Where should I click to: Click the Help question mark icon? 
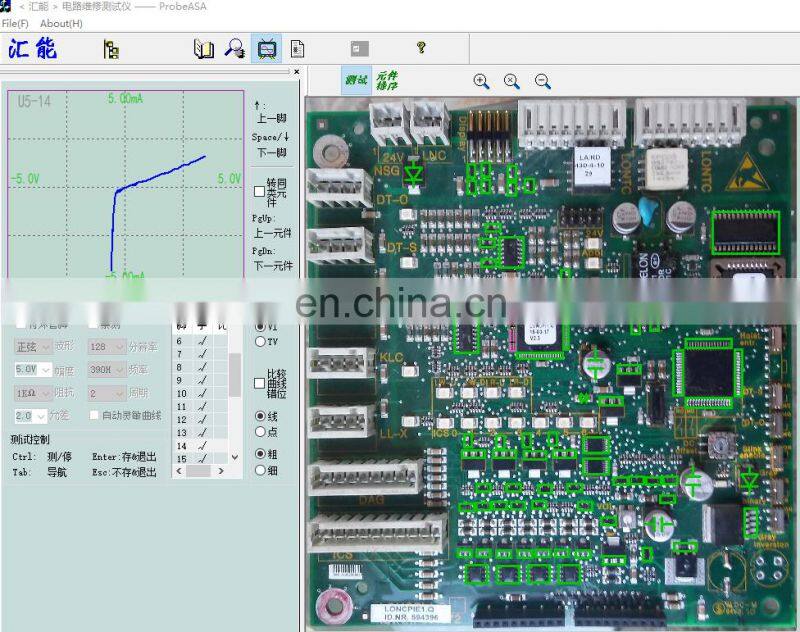click(419, 47)
